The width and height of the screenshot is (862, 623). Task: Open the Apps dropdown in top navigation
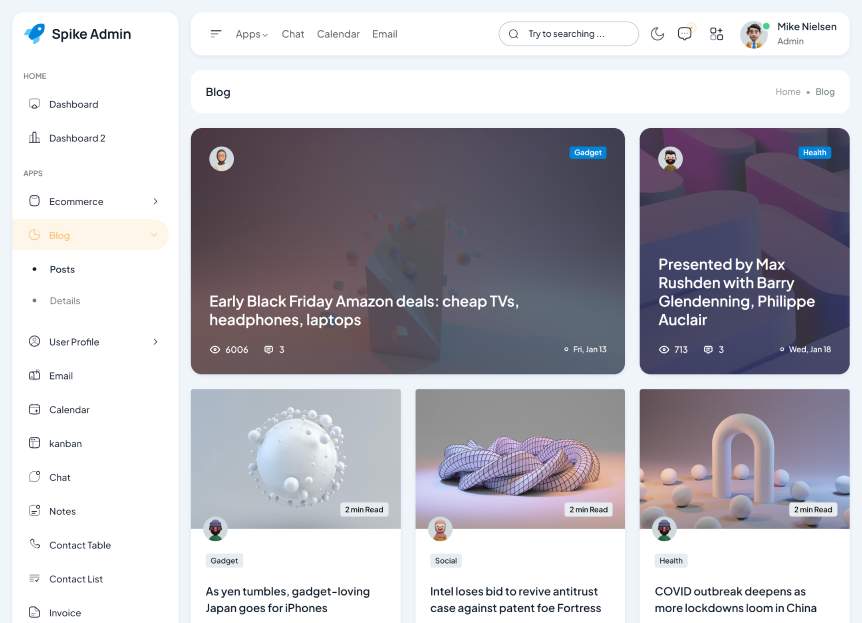pyautogui.click(x=251, y=34)
